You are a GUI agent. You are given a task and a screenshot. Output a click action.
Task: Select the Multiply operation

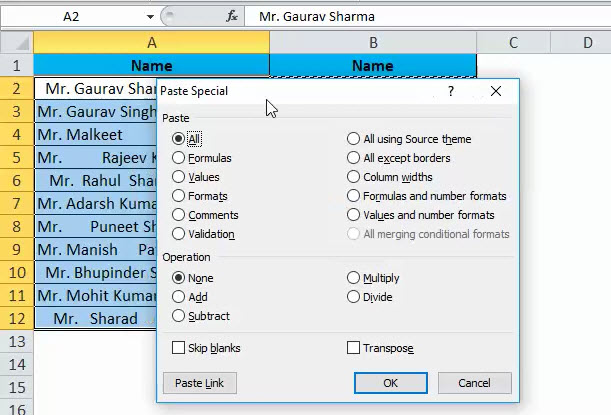[353, 278]
